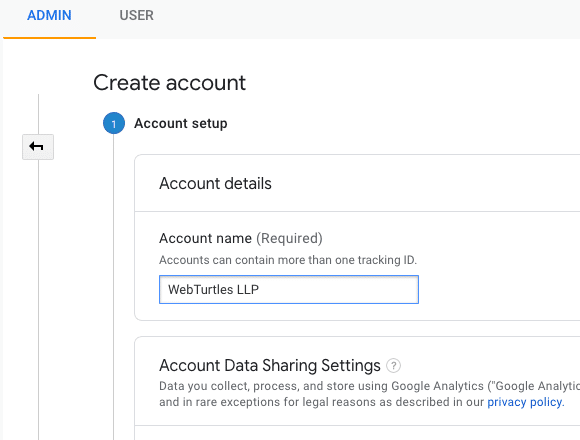Click the legal reasons exception sentence
The width and height of the screenshot is (580, 440).
click(321, 402)
